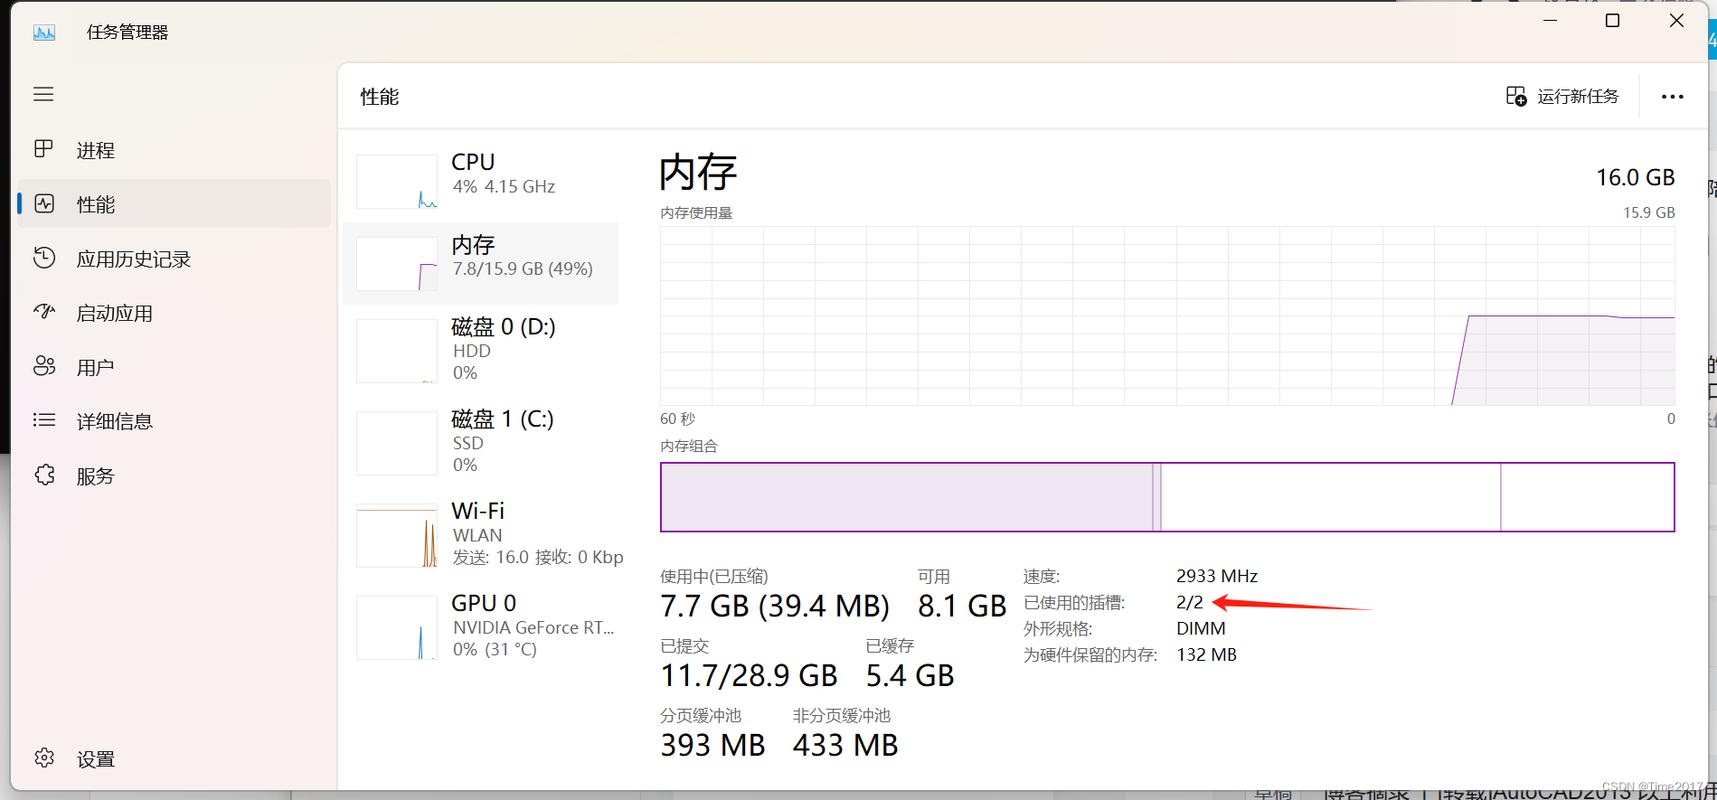This screenshot has height=800, width=1717.
Task: Click the 运行新任务 run new task button
Action: (1562, 96)
